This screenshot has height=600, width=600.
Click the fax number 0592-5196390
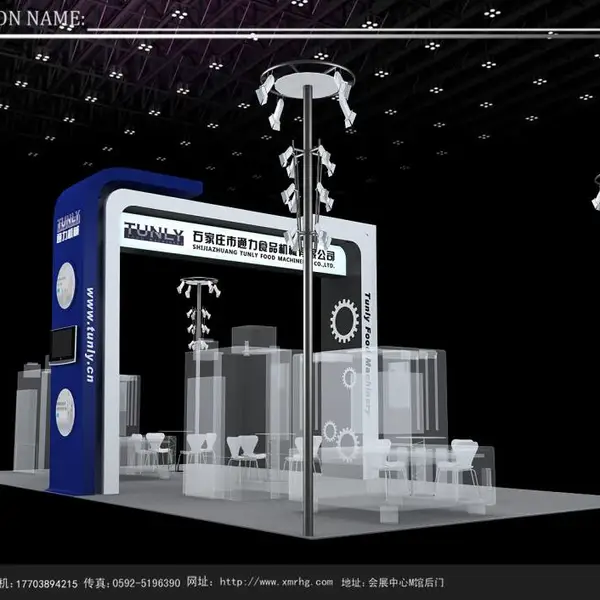146,583
